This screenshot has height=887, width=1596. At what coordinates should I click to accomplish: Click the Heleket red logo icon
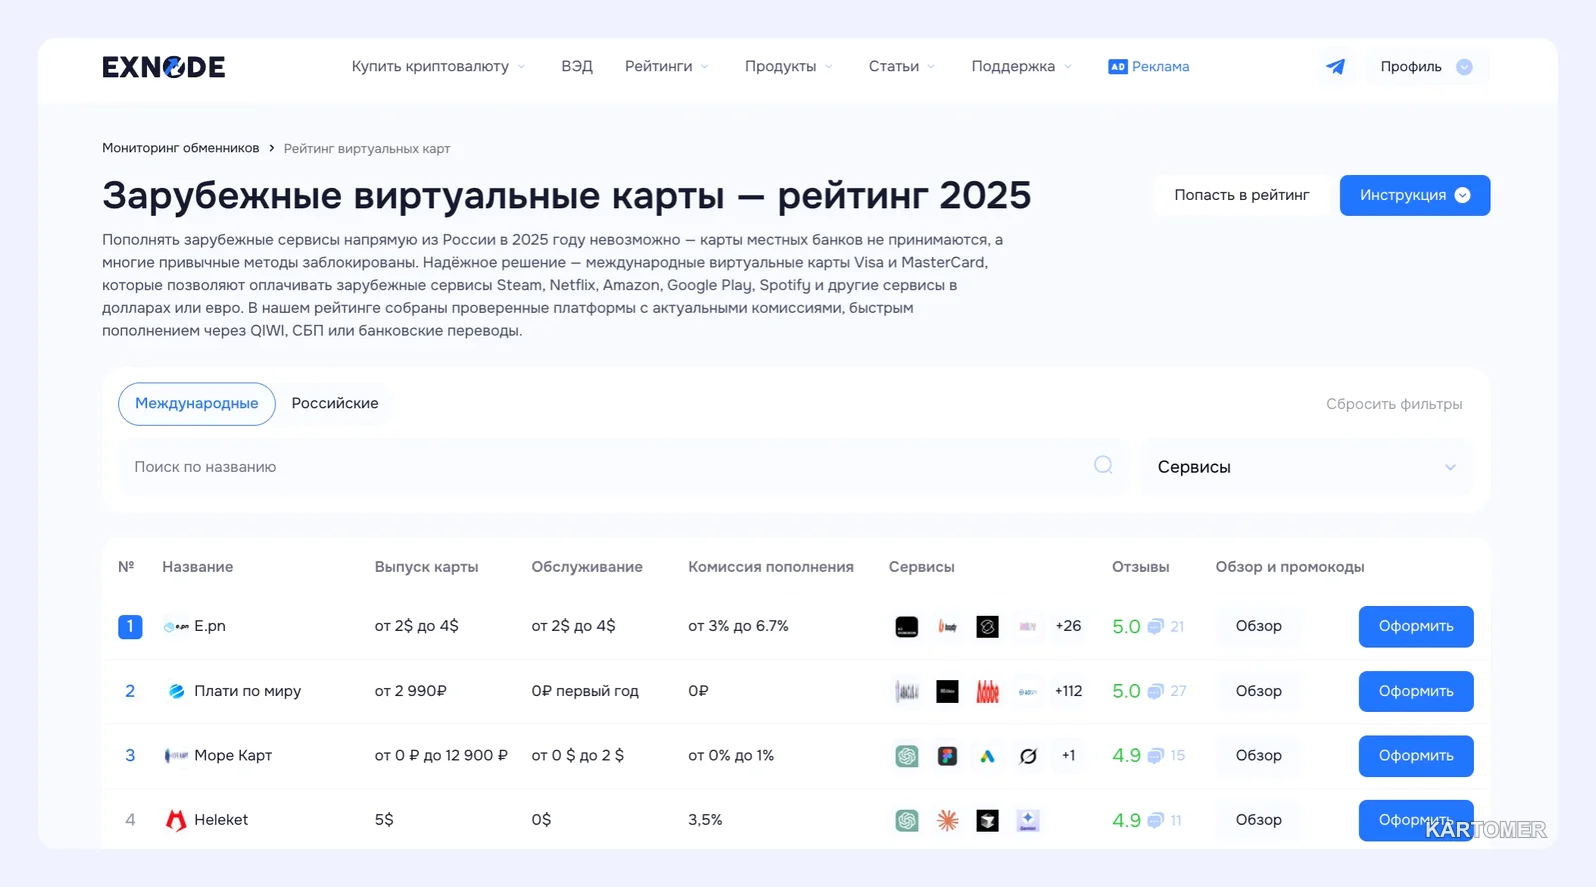pos(176,820)
